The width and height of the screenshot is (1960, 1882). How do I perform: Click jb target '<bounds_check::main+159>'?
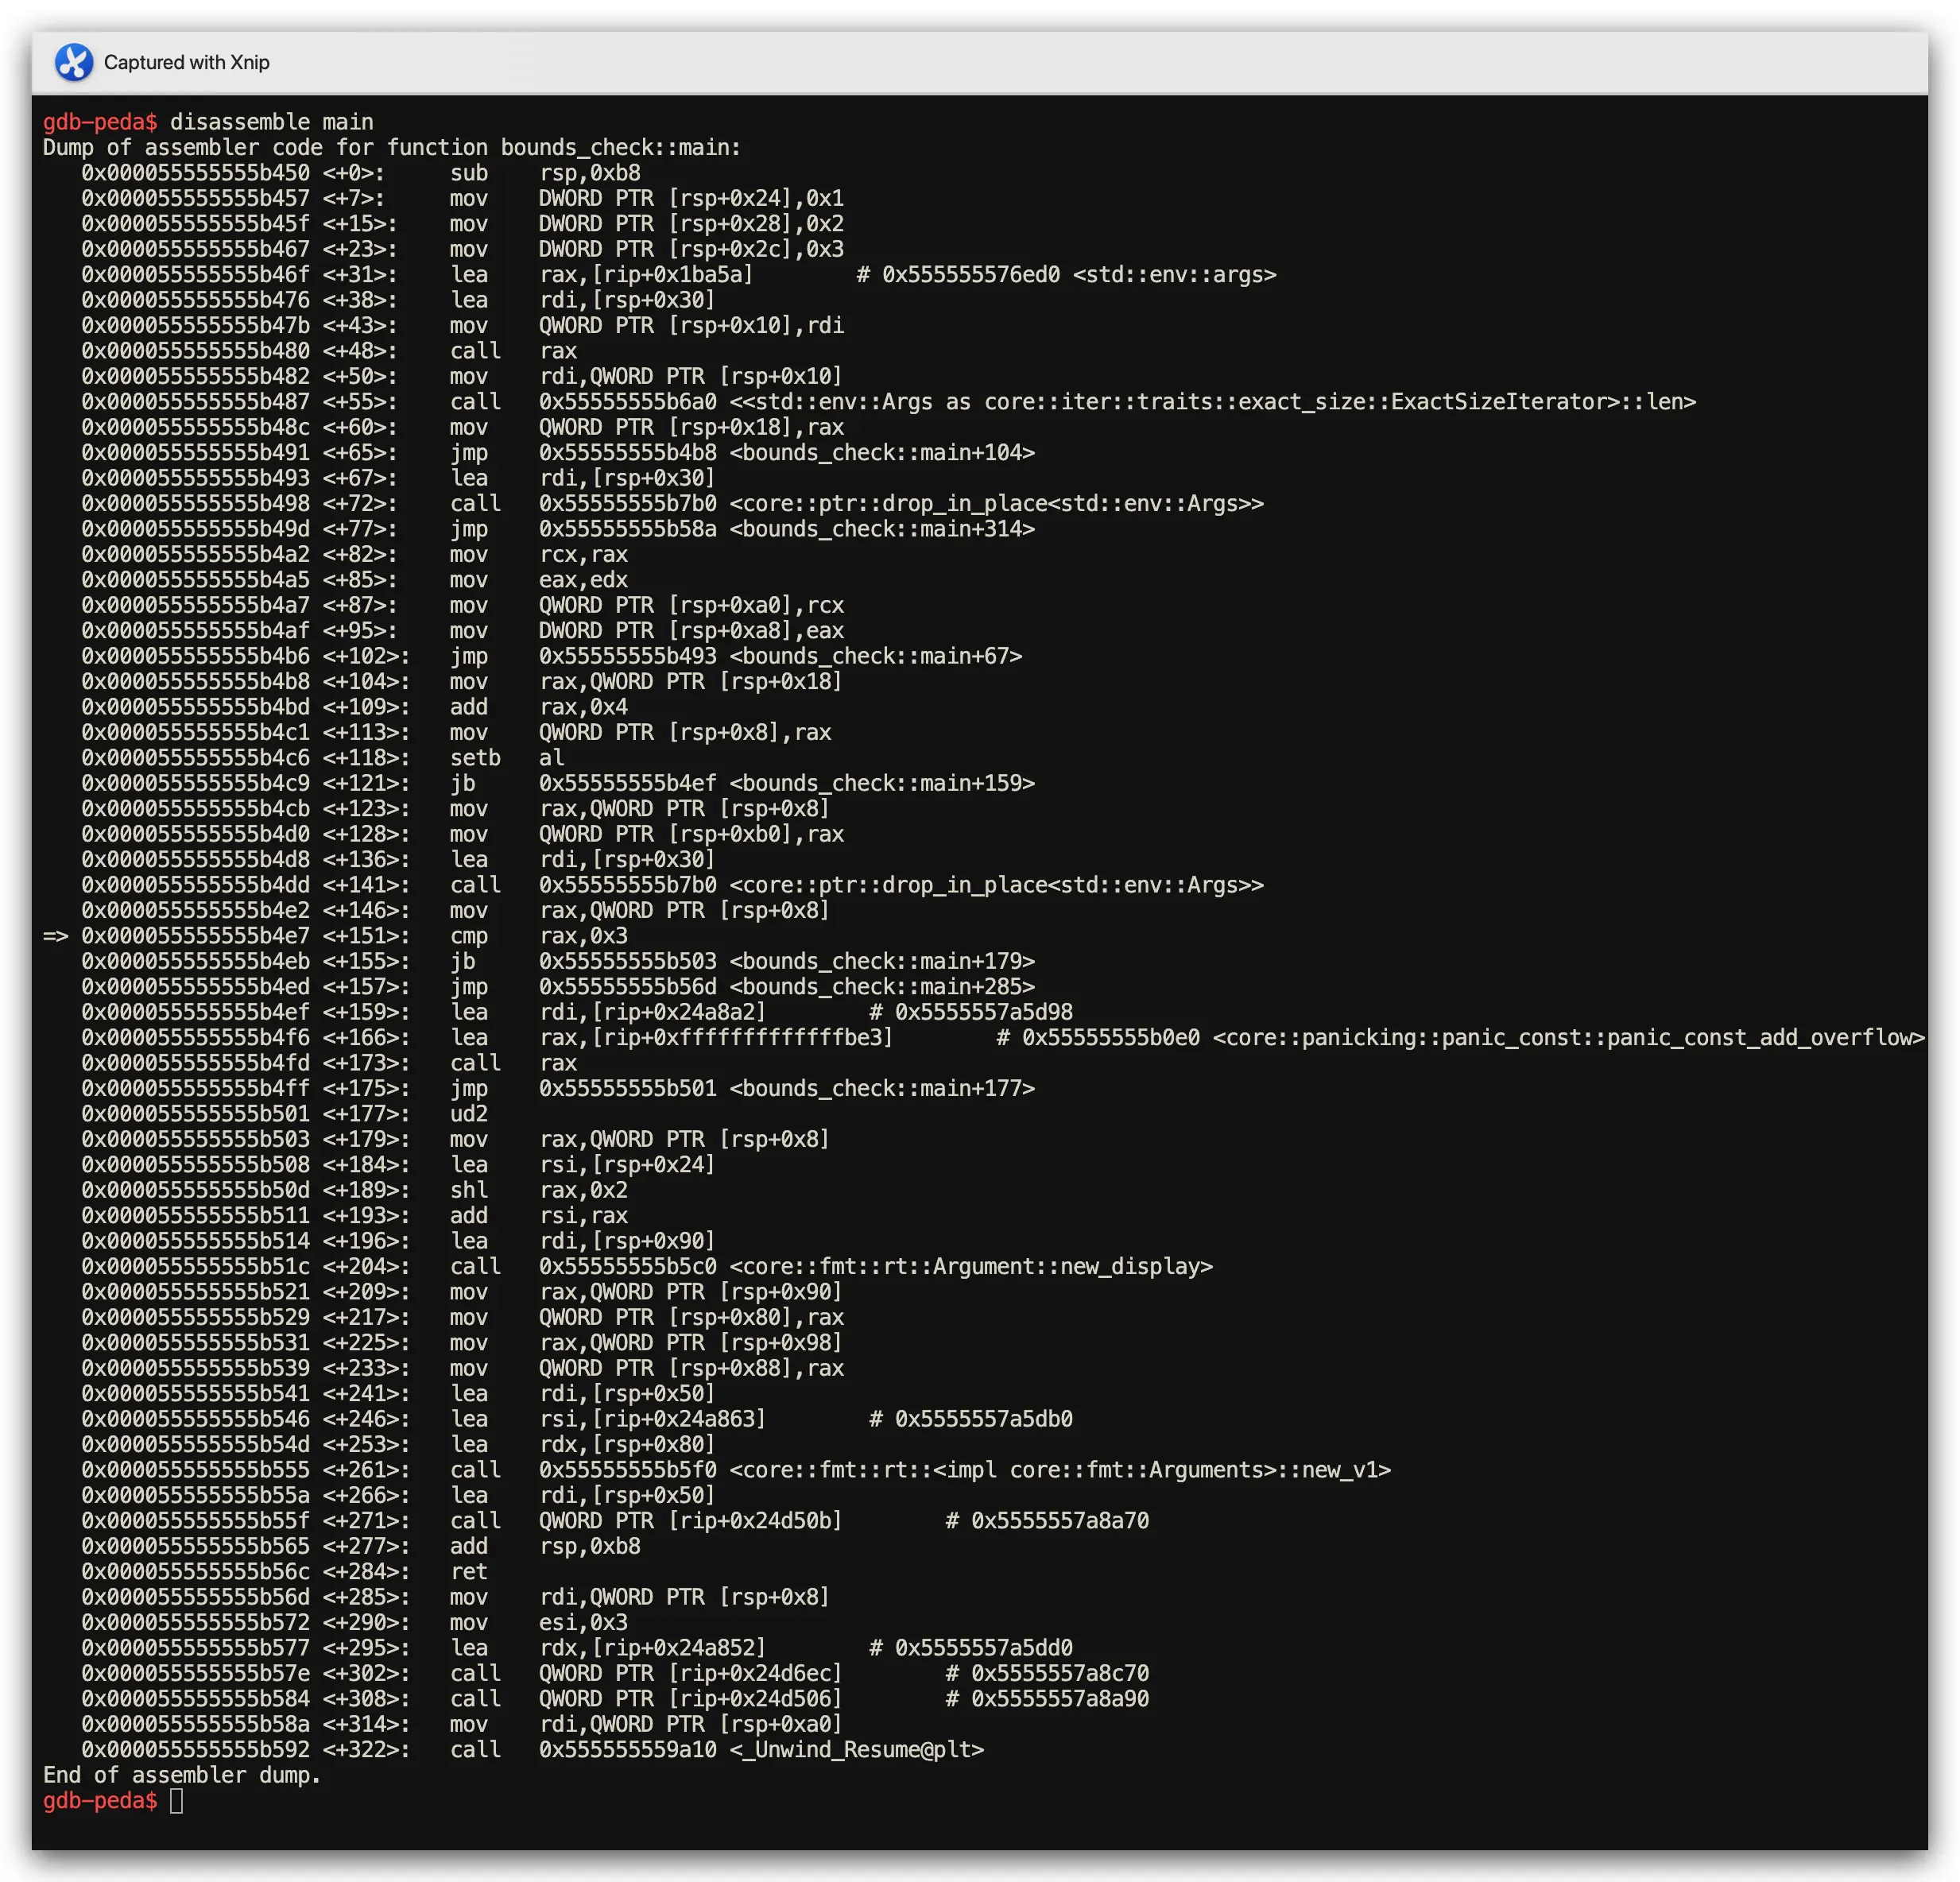(x=882, y=783)
